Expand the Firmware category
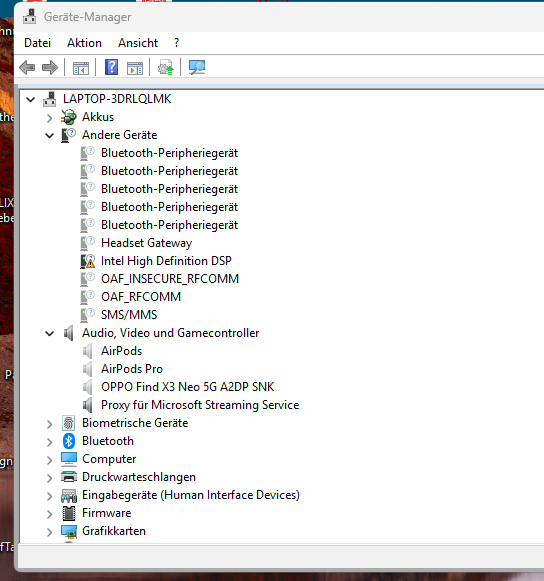Screen dimensions: 544x581 pyautogui.click(x=50, y=514)
